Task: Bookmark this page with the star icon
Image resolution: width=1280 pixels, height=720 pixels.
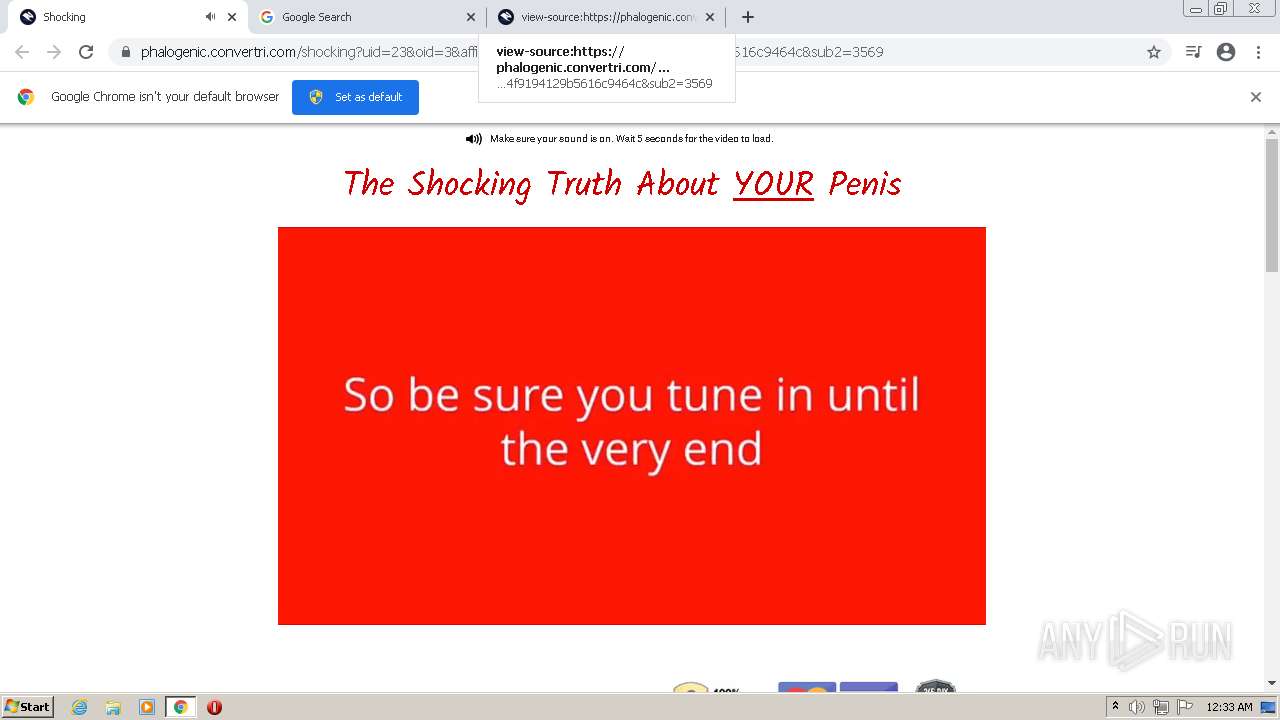Action: coord(1154,52)
